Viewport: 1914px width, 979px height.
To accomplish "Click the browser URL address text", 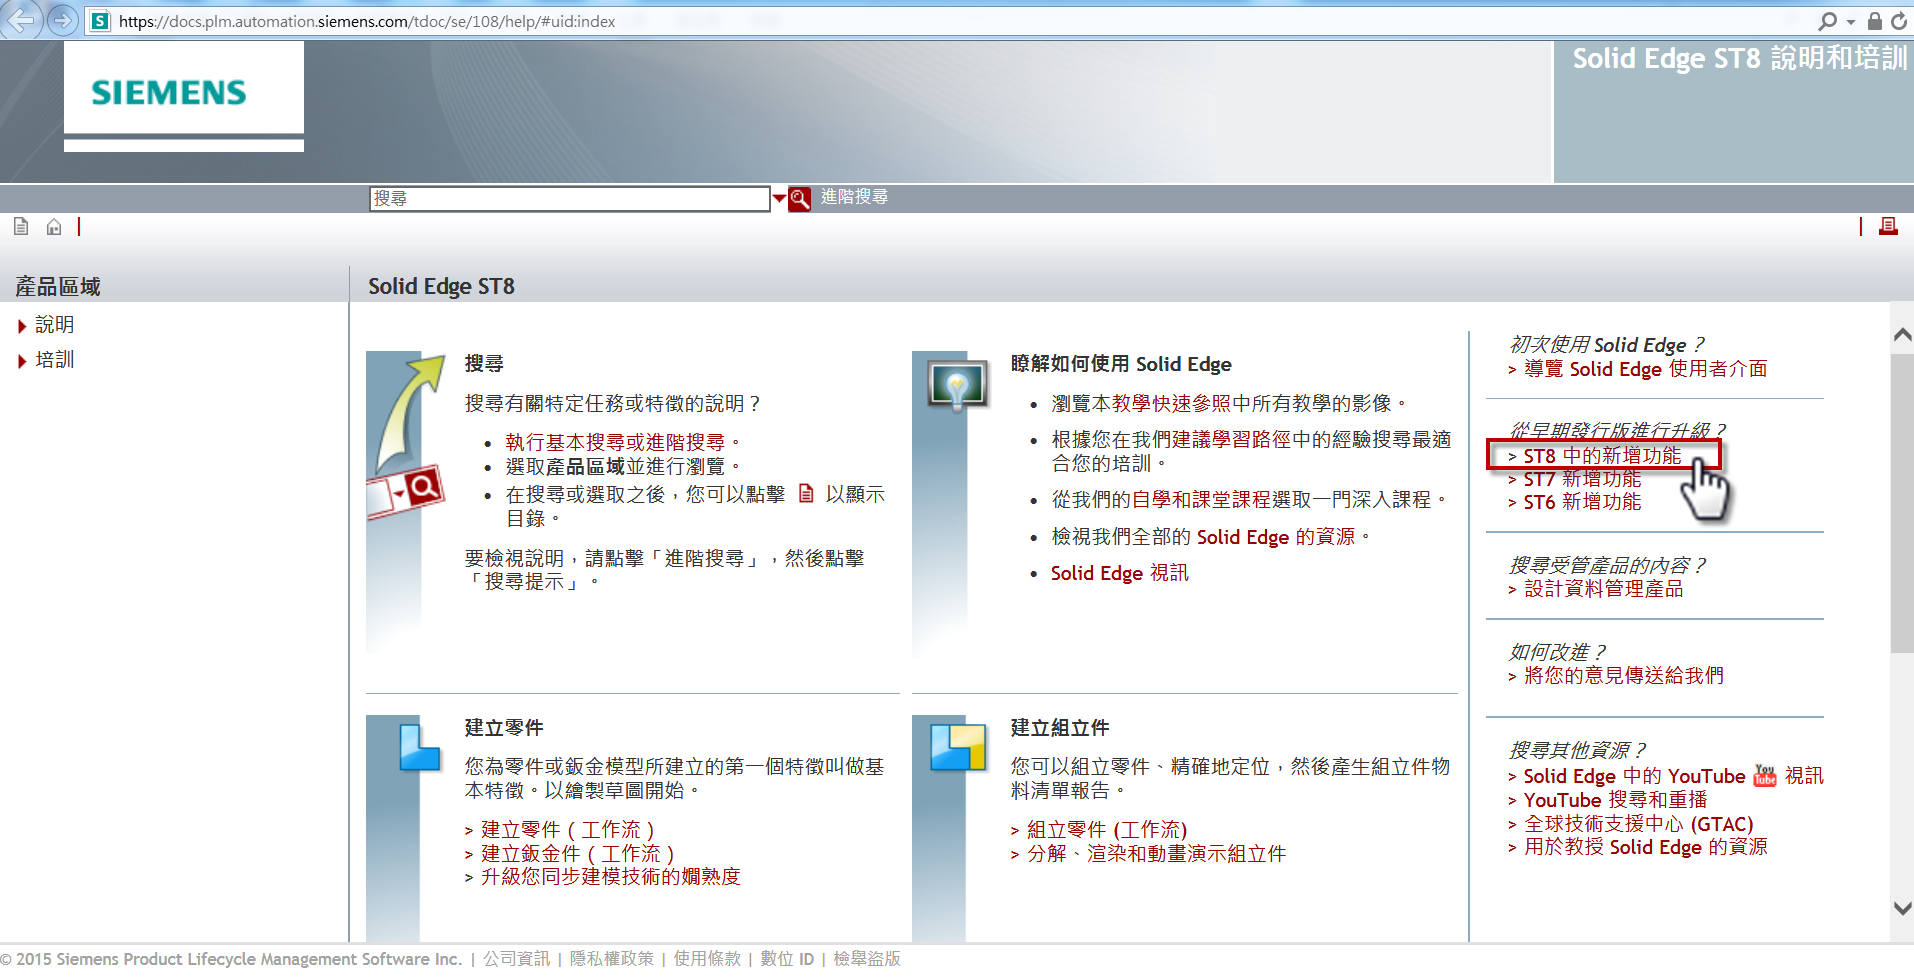I will [367, 21].
